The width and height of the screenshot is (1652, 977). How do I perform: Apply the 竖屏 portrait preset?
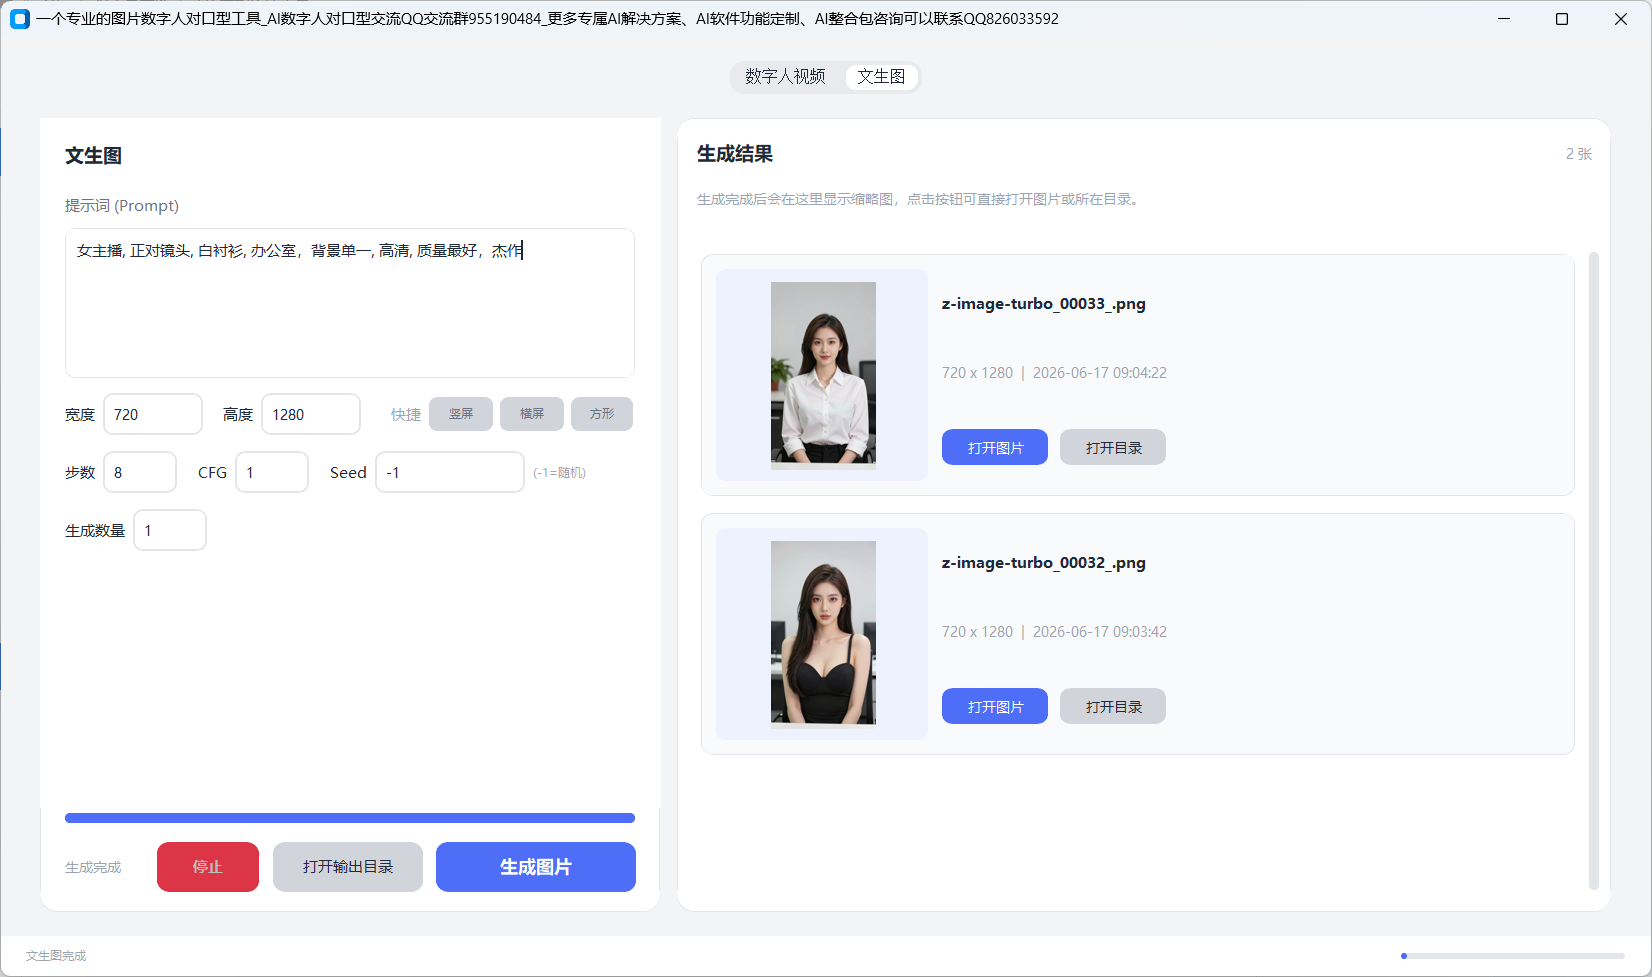[x=461, y=414]
